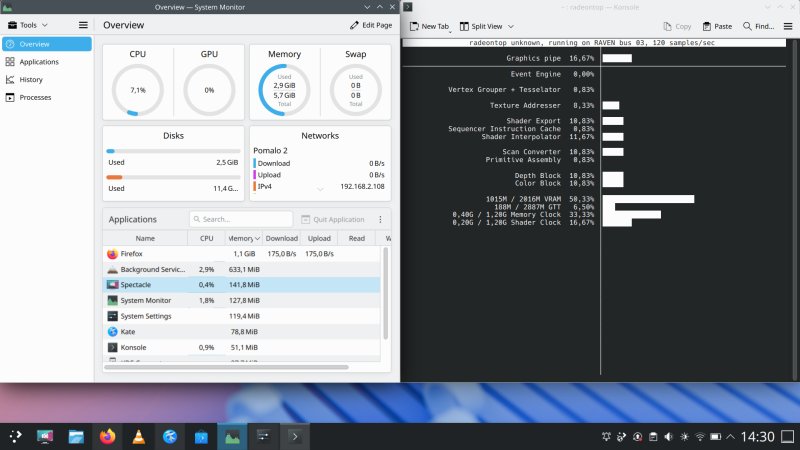Open the Konsole hamburger menu
Viewport: 800px width, 450px height.
789,26
